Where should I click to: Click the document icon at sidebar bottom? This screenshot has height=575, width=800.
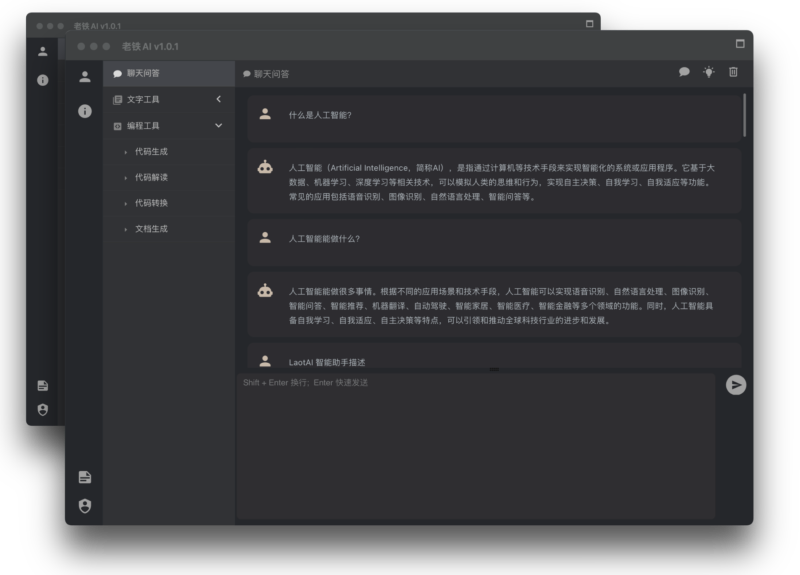(85, 477)
